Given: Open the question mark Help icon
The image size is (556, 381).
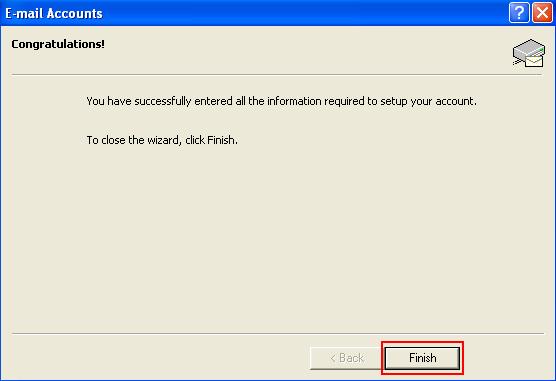Looking at the screenshot, I should click(519, 13).
